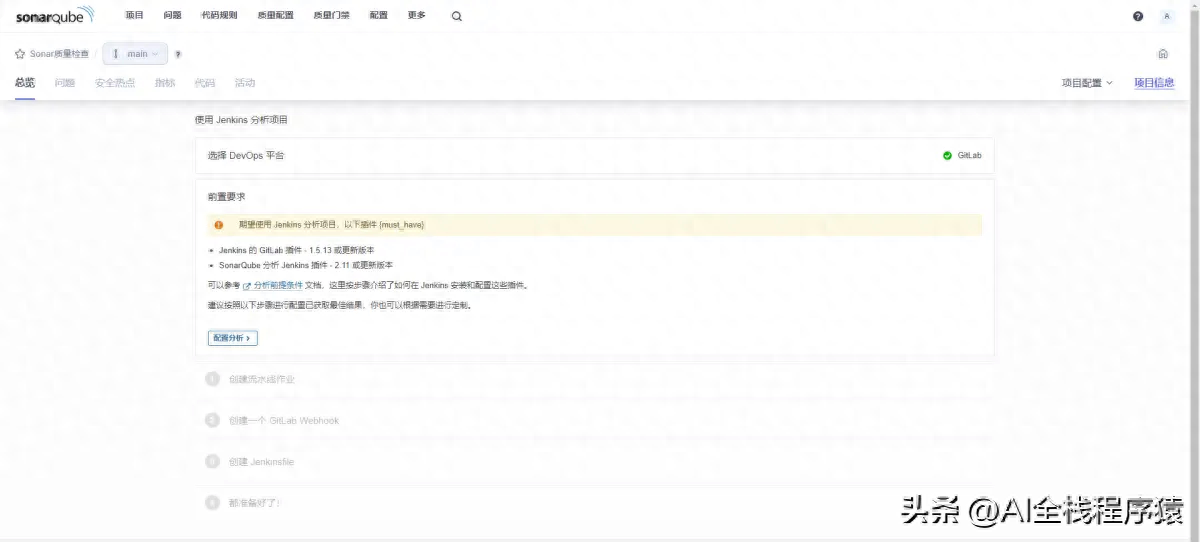Viewport: 1200px width, 542px height.
Task: Click the 前置要求 heading
Action: coord(226,197)
